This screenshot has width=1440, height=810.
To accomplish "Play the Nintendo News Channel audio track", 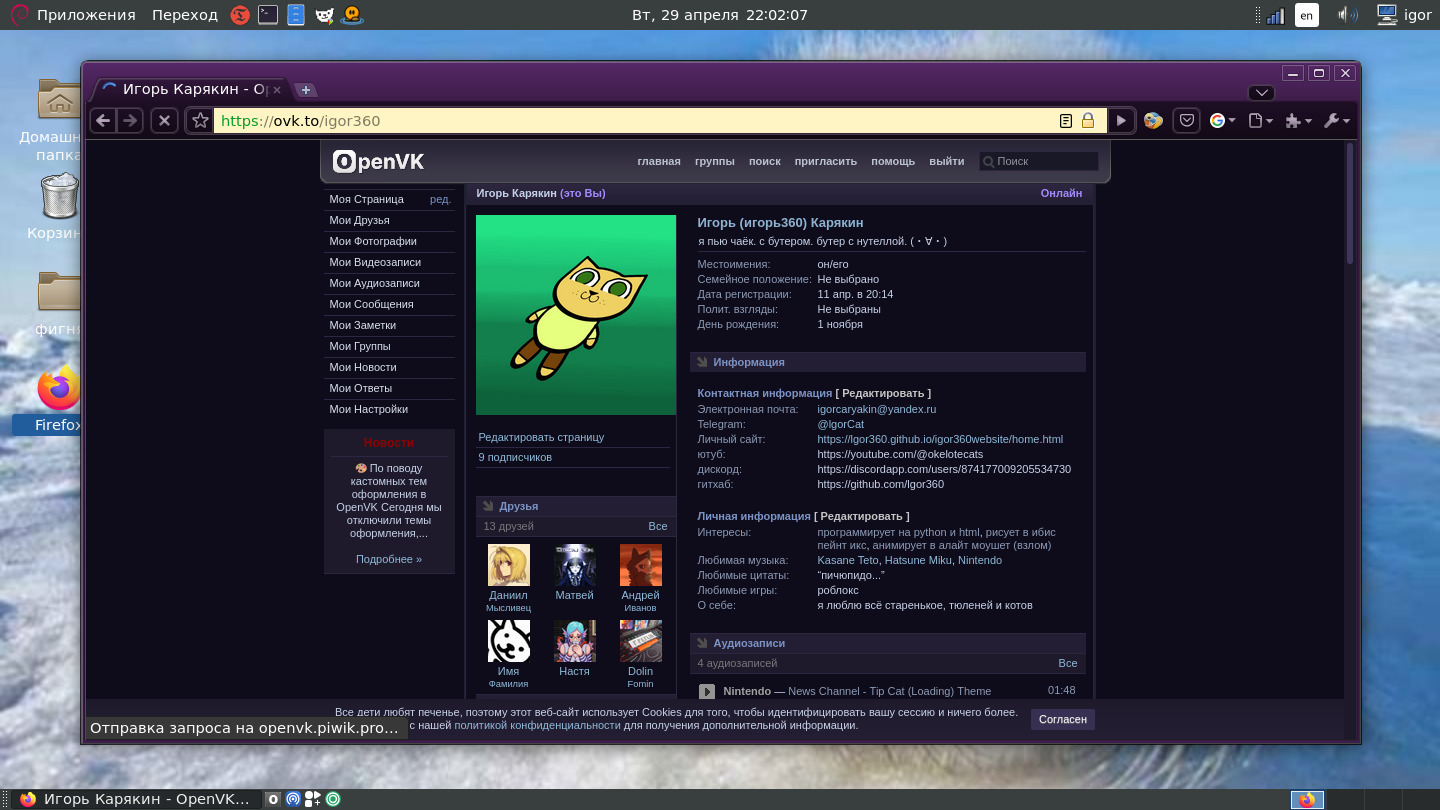I will coord(707,691).
